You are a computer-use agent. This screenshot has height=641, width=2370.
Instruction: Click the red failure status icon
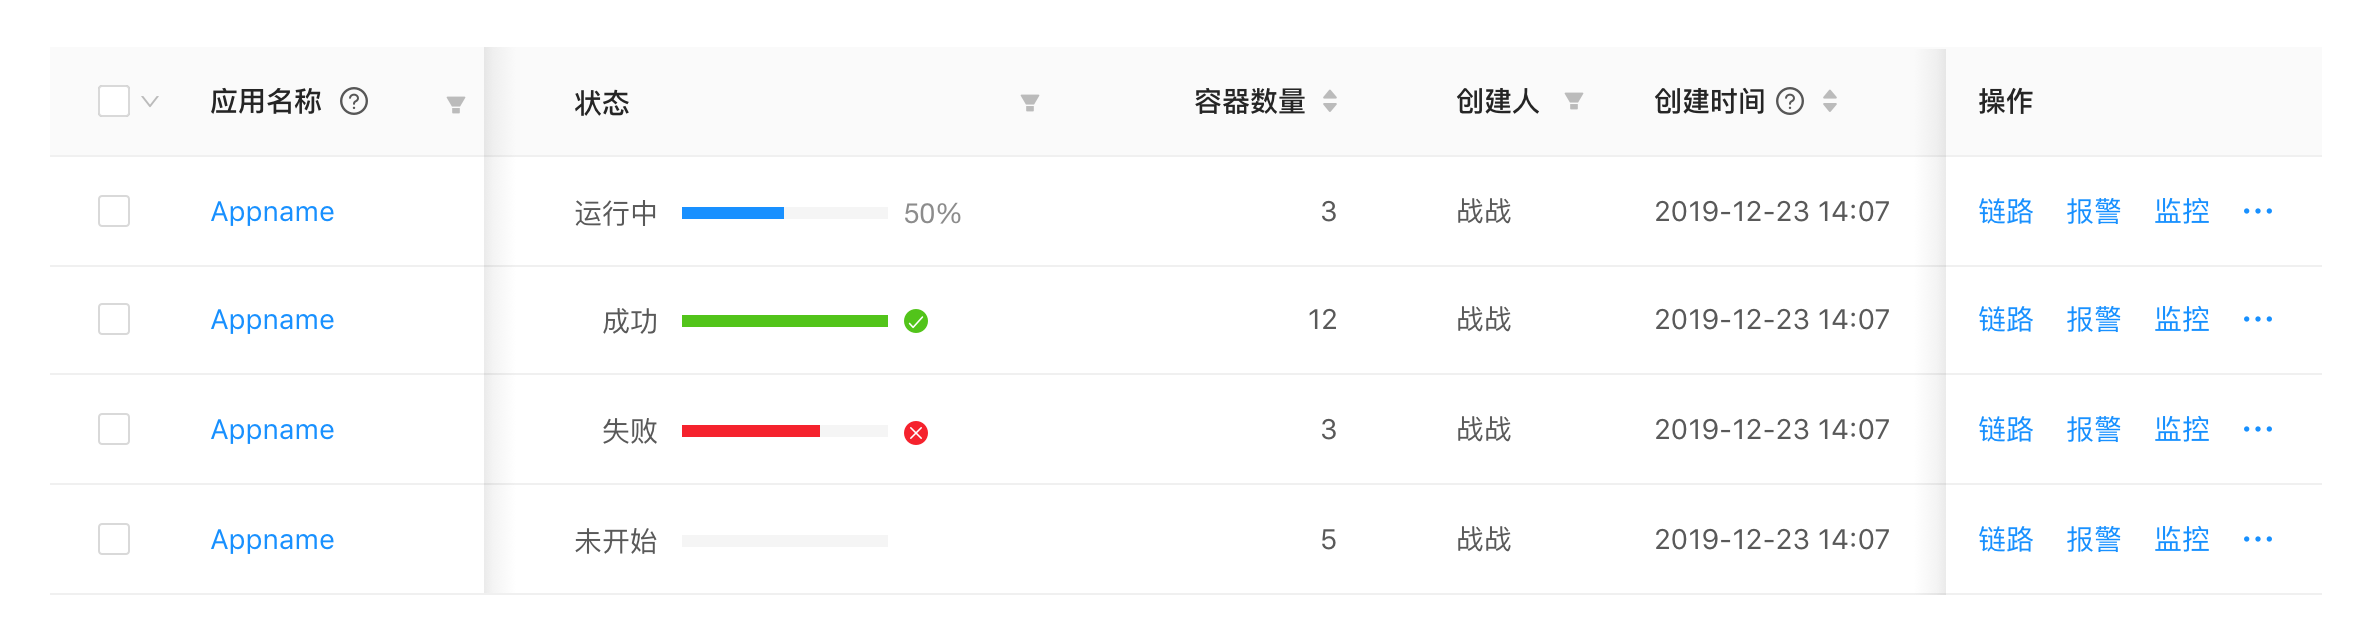[x=915, y=432]
